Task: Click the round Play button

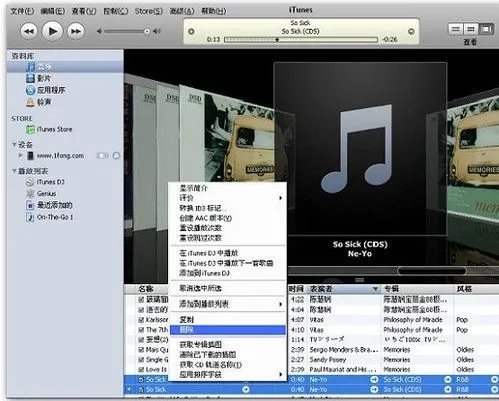Action: (52, 31)
